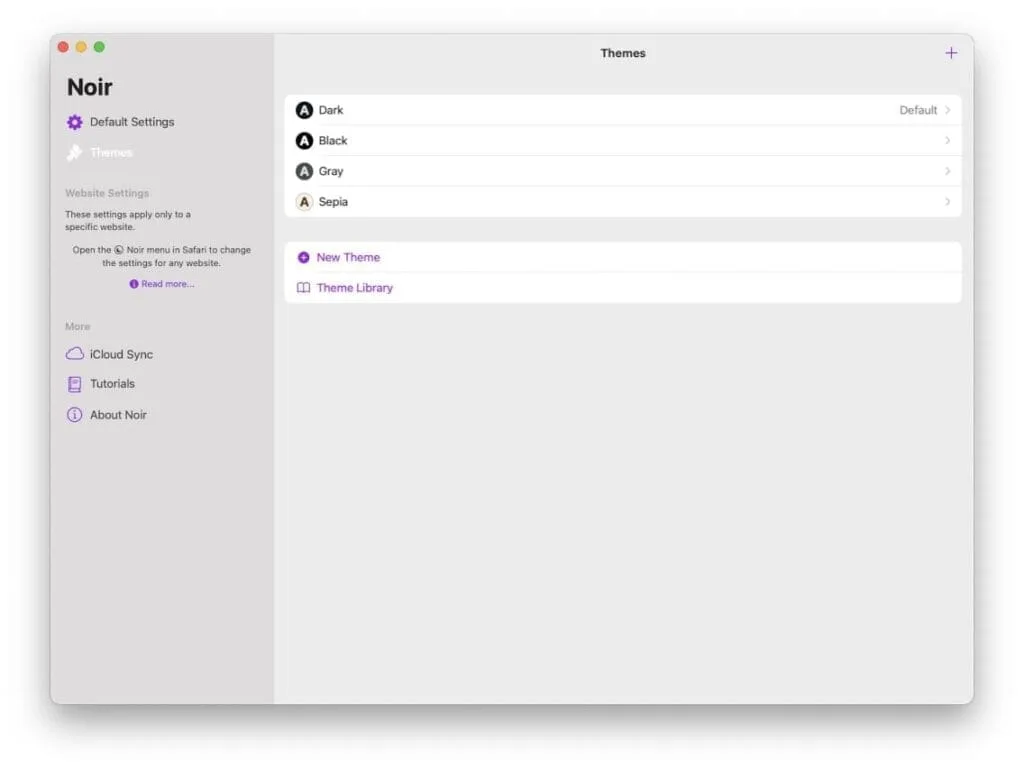
Task: Switch to the Themes section in the sidebar
Action: (113, 152)
